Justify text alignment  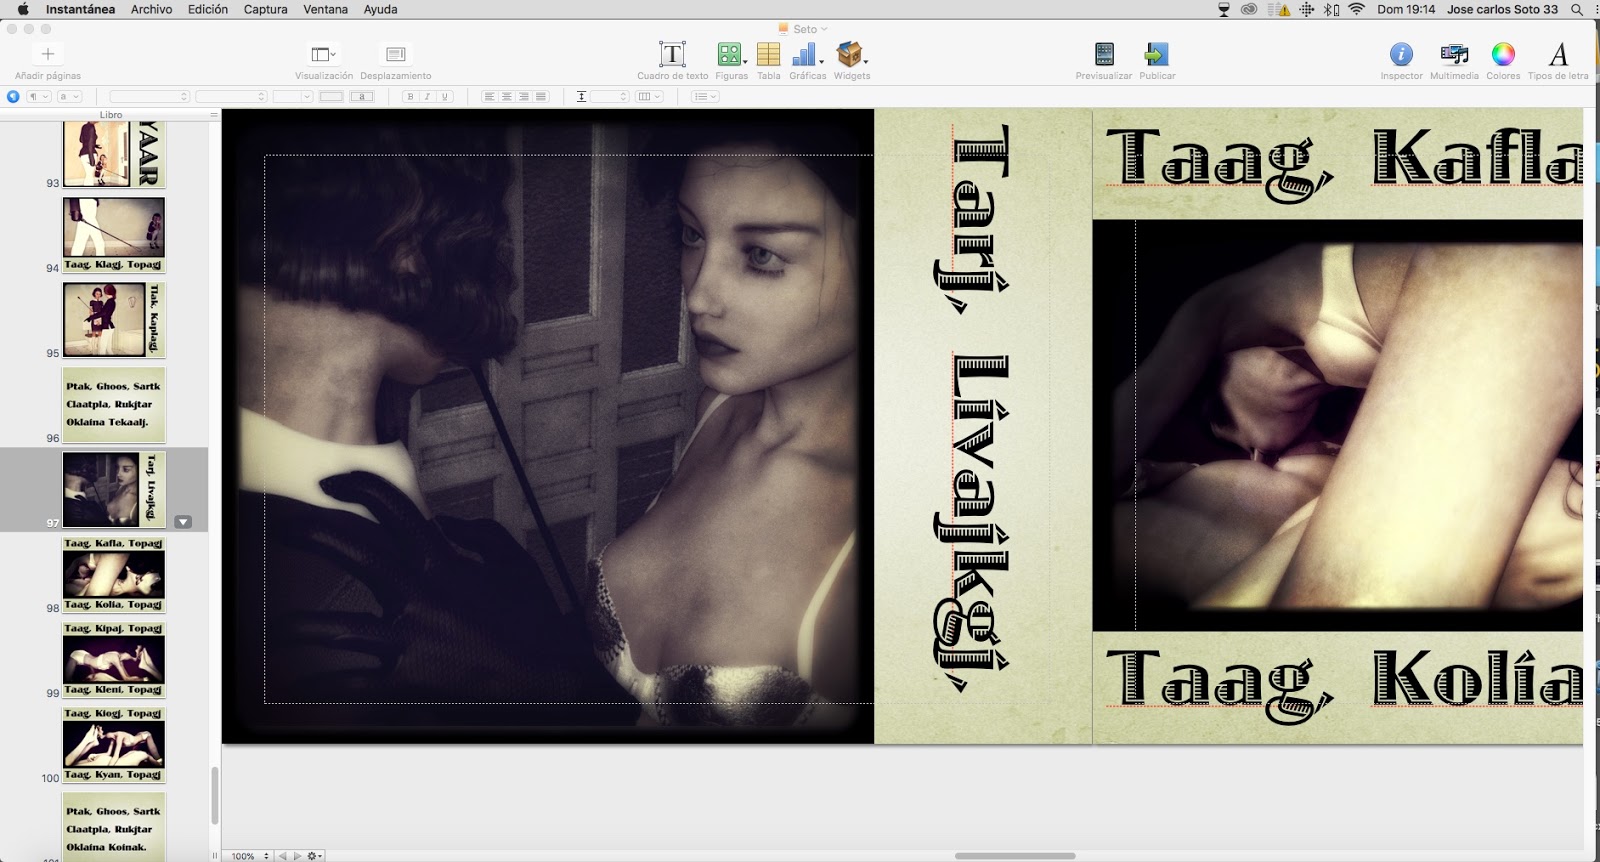pyautogui.click(x=541, y=97)
